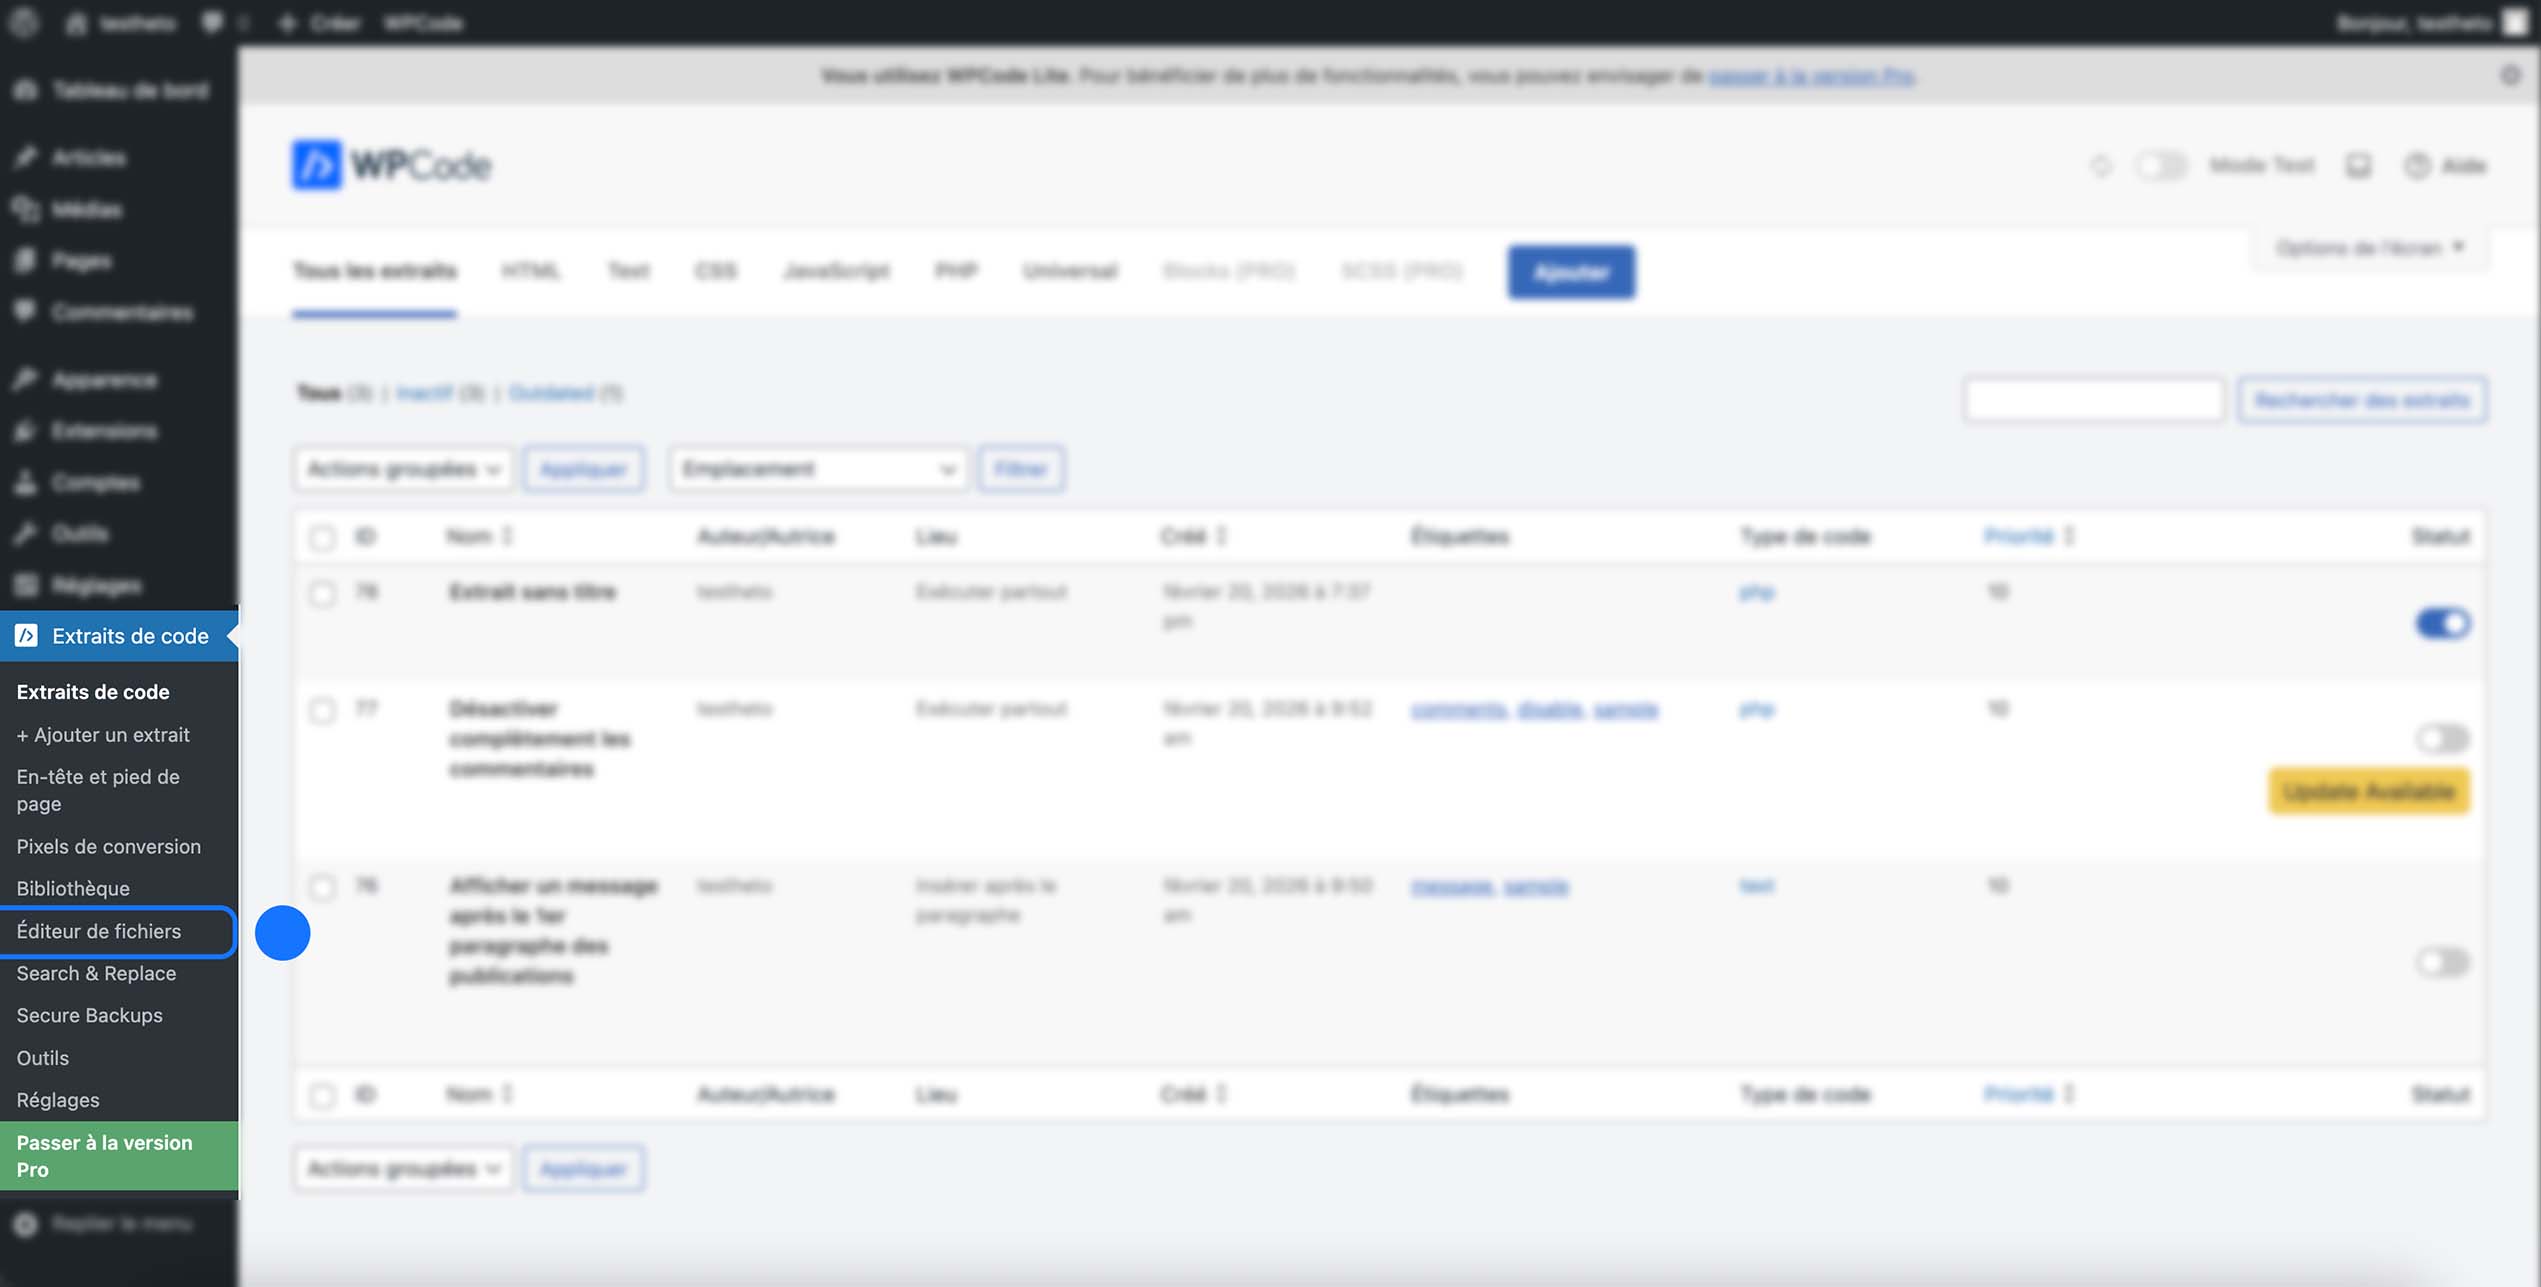Select the Apparence sidebar icon
The height and width of the screenshot is (1287, 2541).
[x=26, y=379]
